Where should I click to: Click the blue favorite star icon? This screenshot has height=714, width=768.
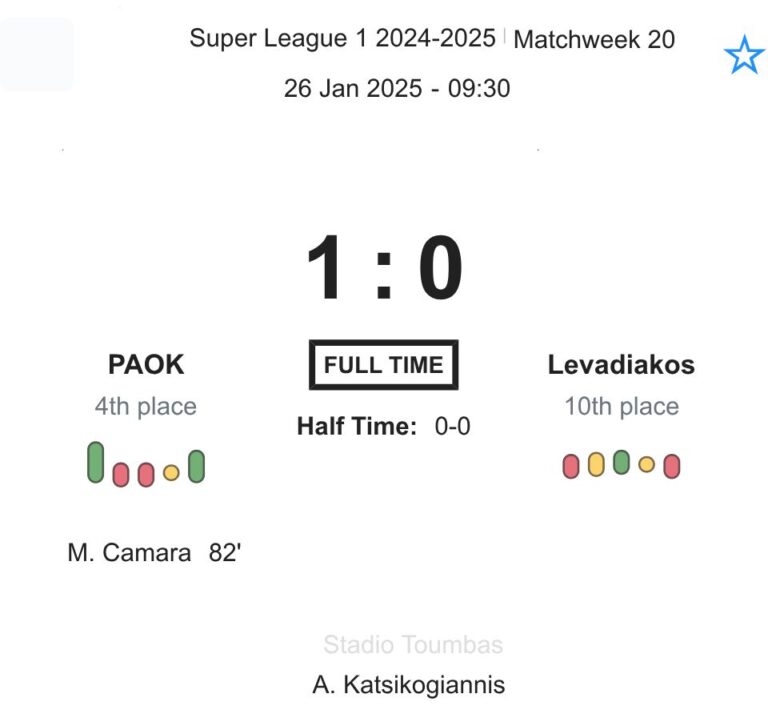click(743, 56)
